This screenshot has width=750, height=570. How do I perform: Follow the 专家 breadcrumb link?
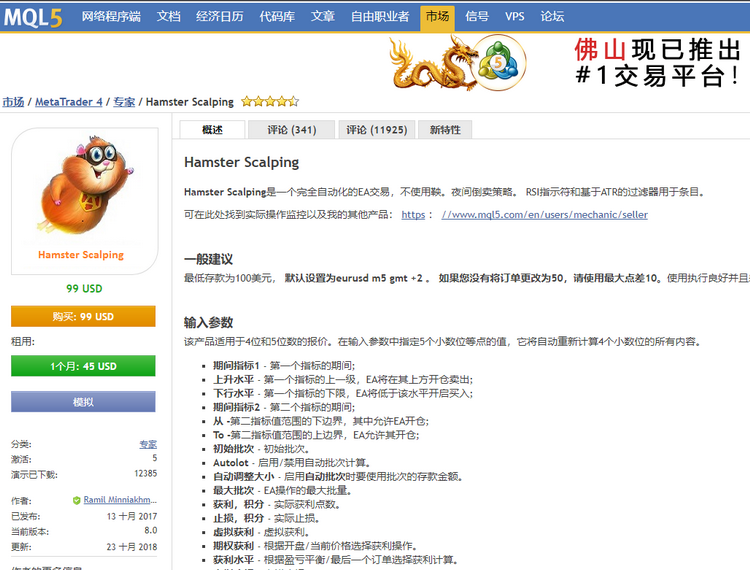pyautogui.click(x=124, y=102)
